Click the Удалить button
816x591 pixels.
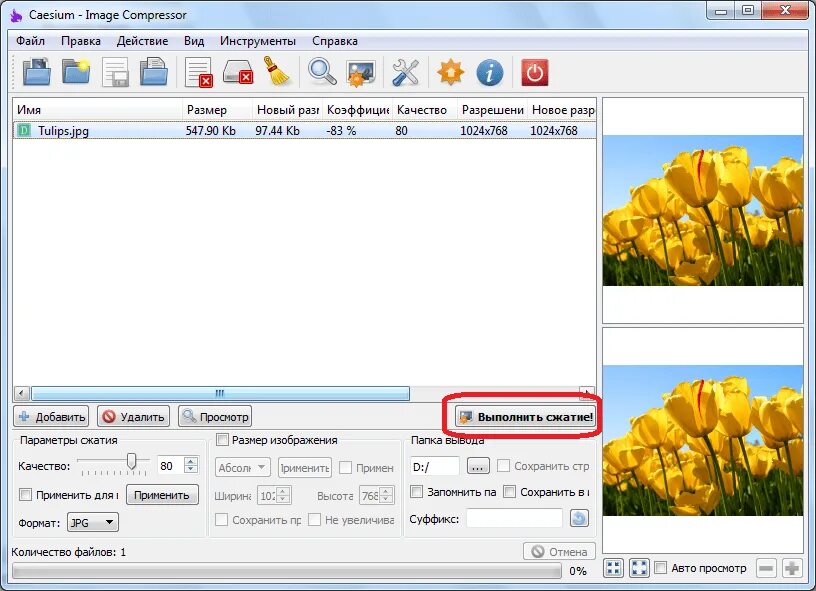133,416
